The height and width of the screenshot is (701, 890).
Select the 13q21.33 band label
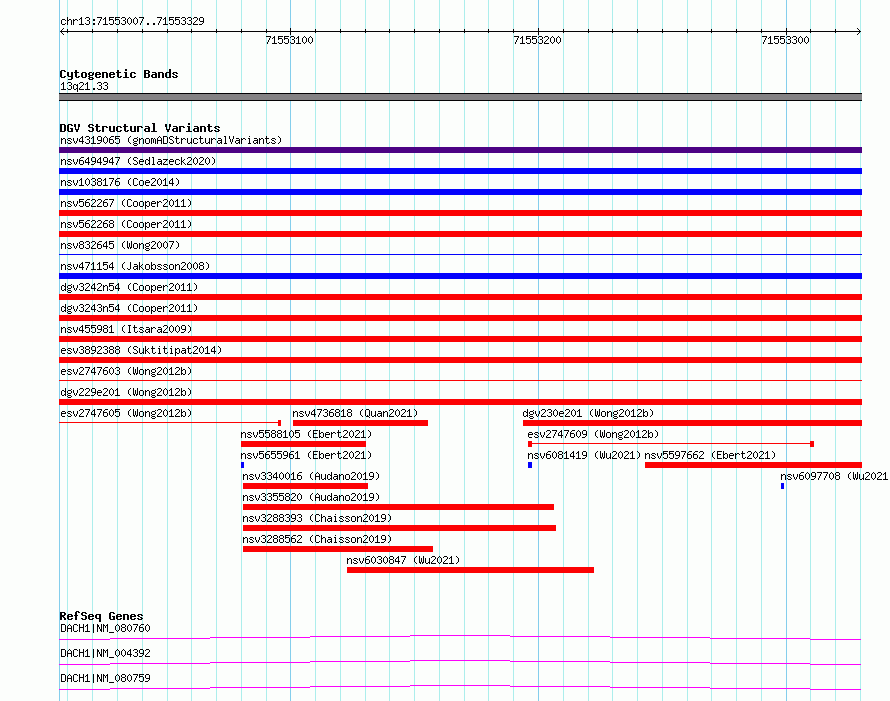click(84, 86)
